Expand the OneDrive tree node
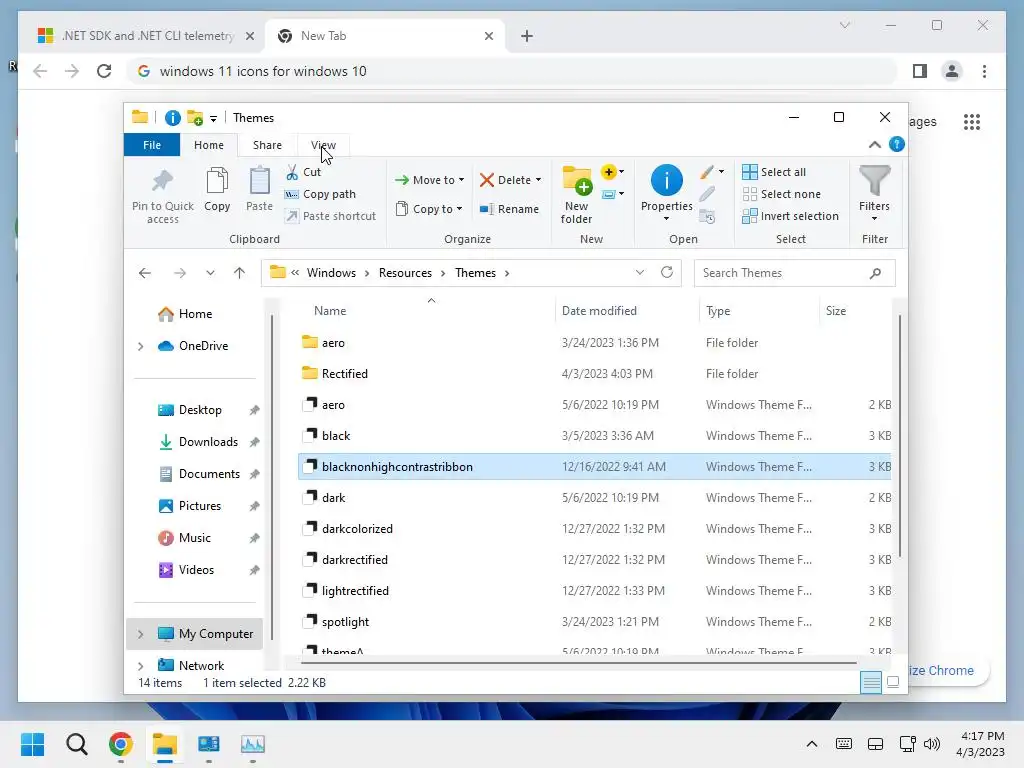This screenshot has height=768, width=1024. point(140,346)
